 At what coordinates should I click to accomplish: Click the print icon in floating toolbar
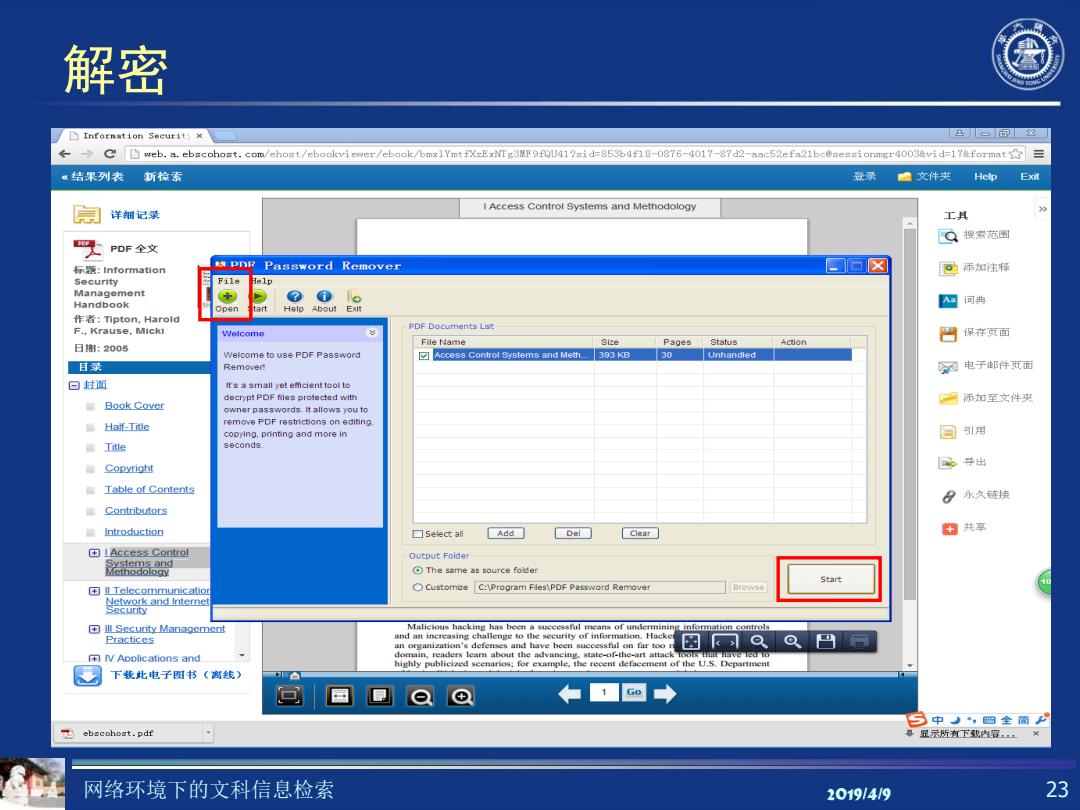859,642
